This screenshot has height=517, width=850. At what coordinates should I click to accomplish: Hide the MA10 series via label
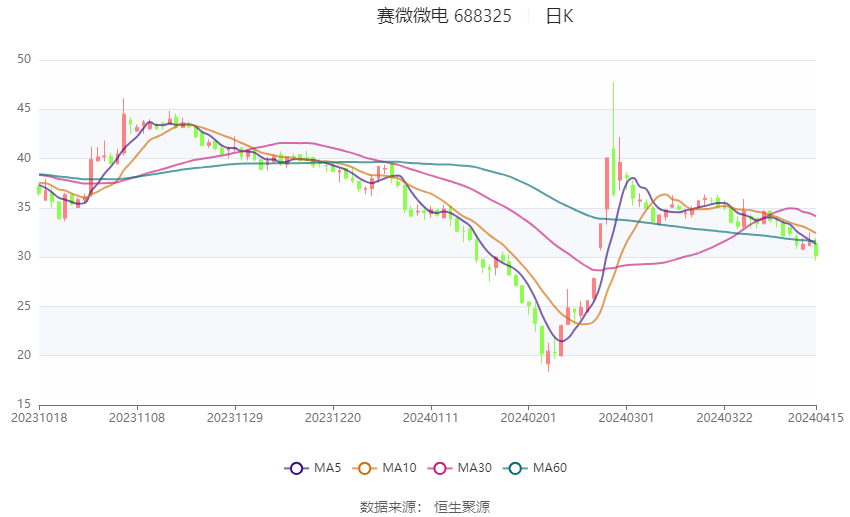point(399,468)
